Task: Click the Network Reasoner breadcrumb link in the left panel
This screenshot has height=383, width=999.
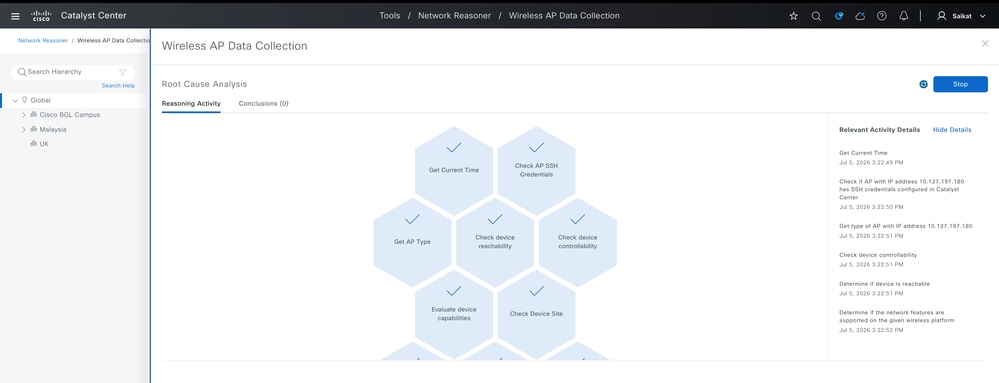Action: point(43,40)
